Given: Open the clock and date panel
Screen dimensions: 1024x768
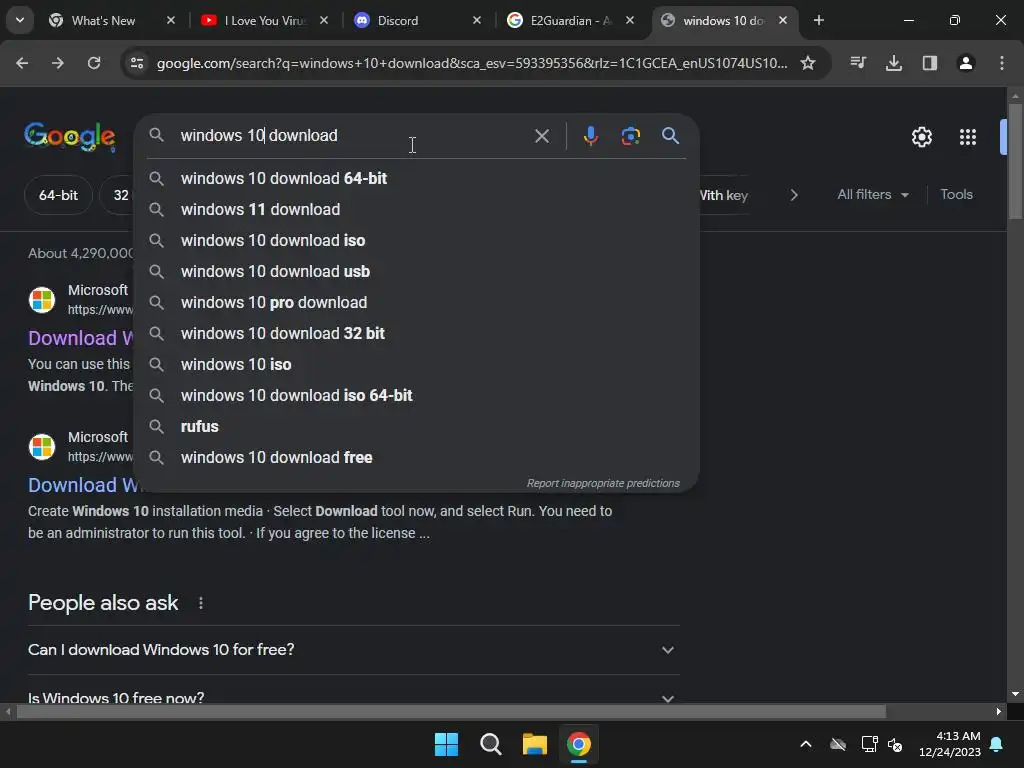Looking at the screenshot, I should point(950,744).
